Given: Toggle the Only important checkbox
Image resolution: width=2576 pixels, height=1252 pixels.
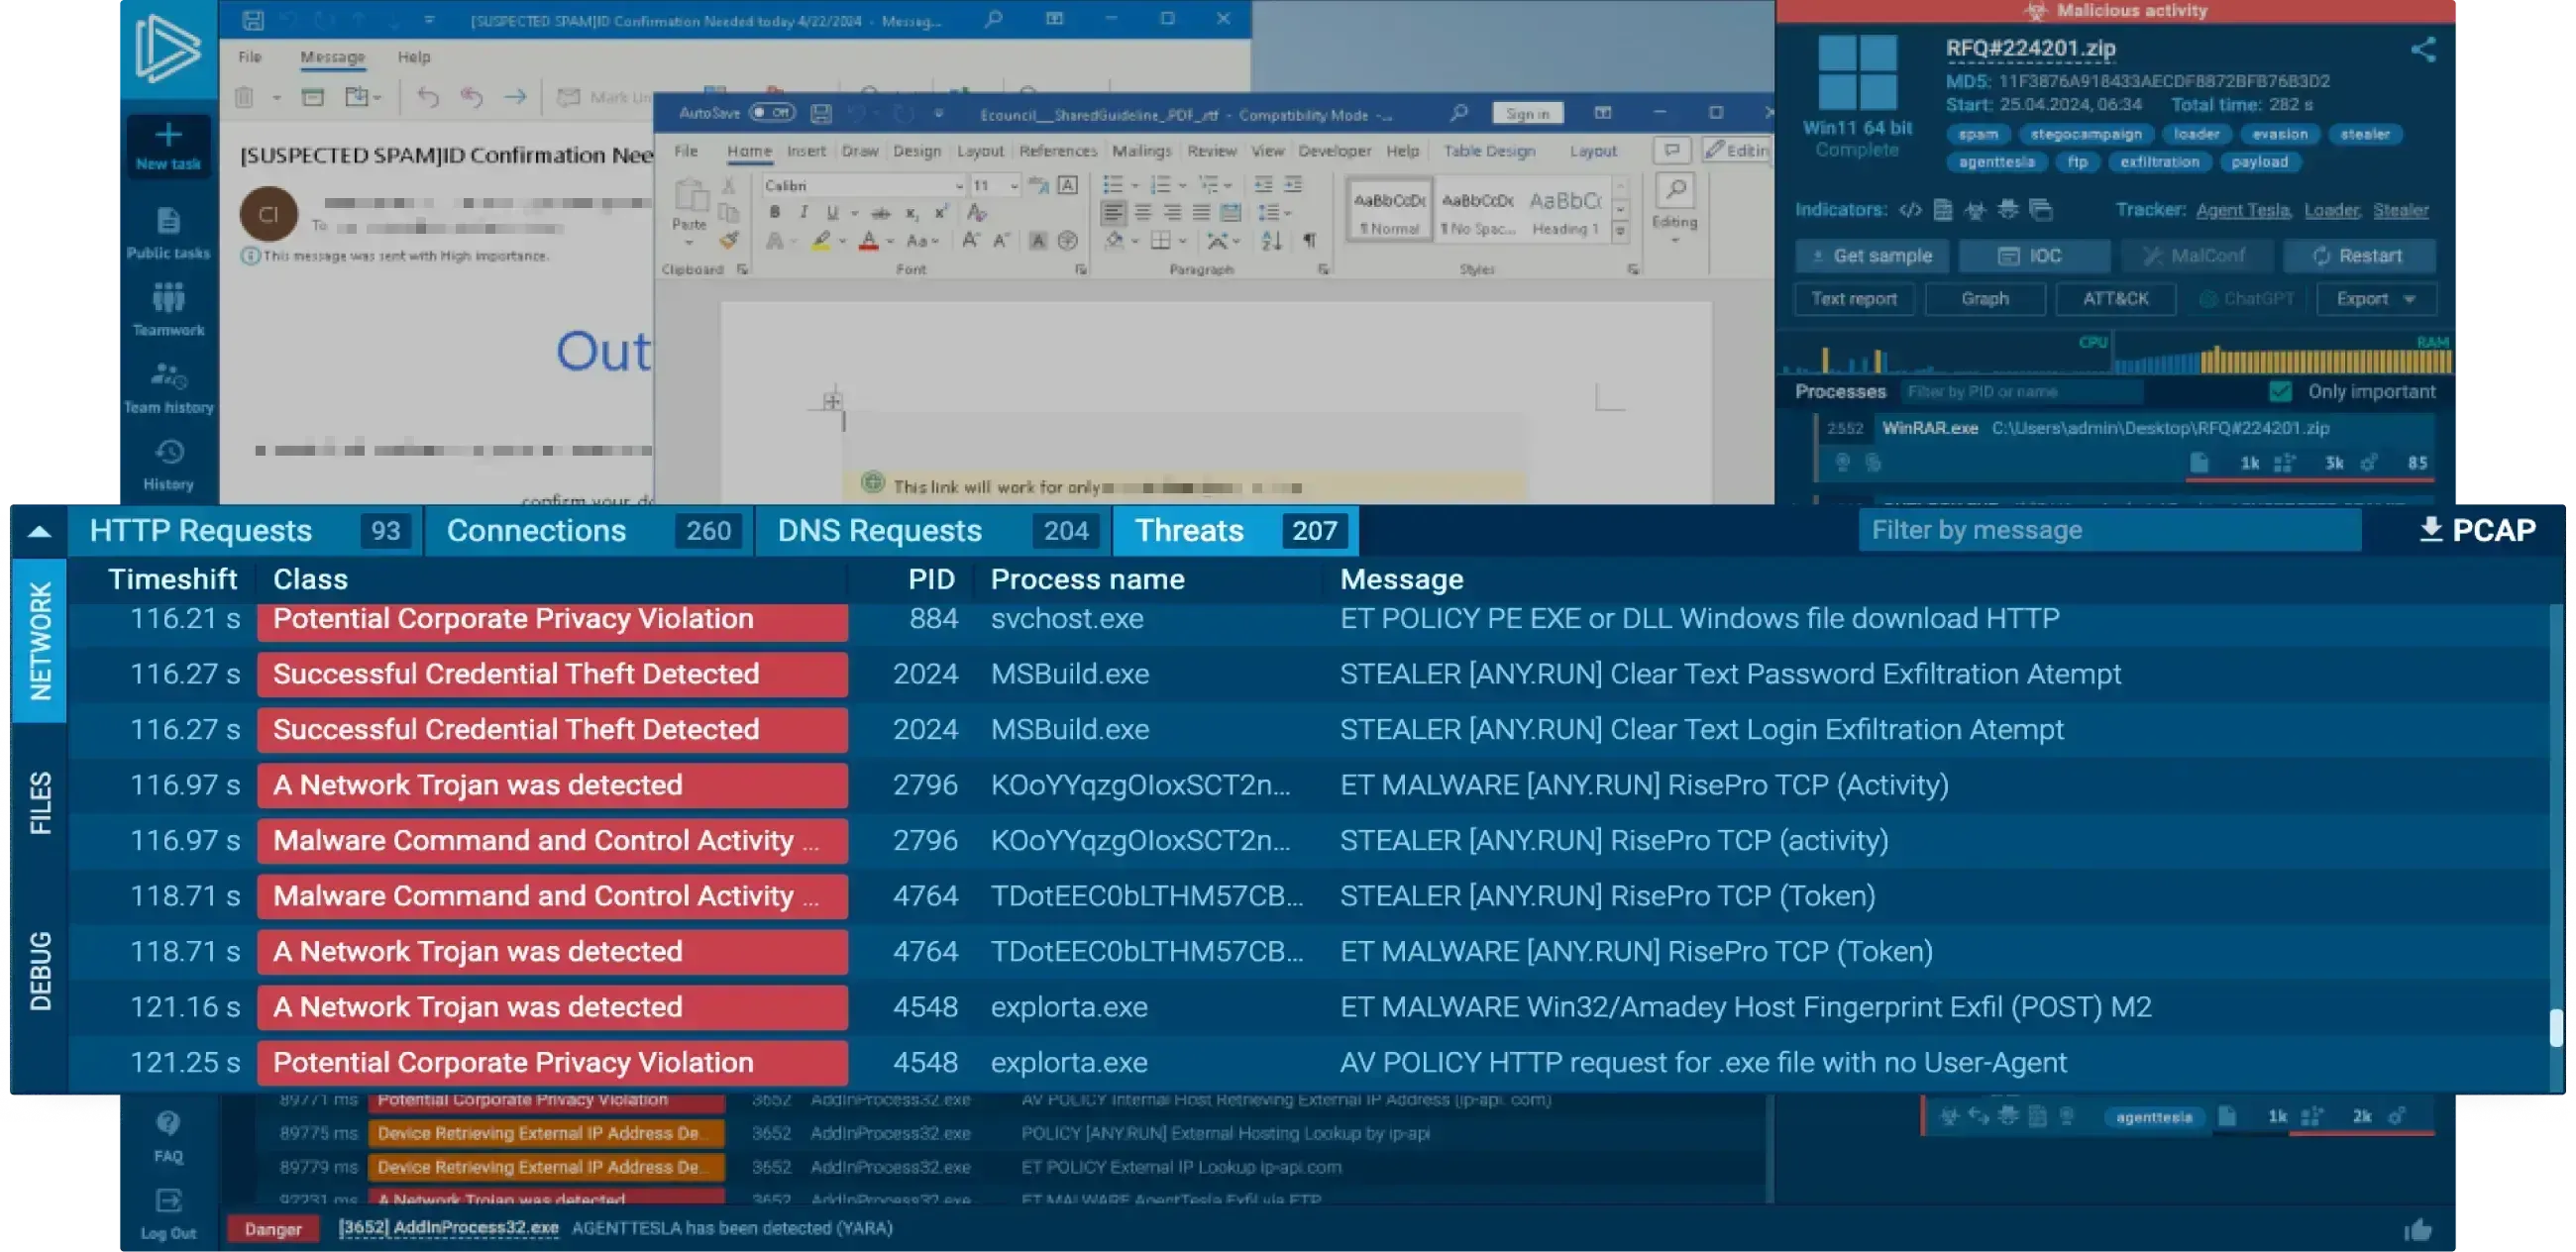Looking at the screenshot, I should pyautogui.click(x=2280, y=391).
